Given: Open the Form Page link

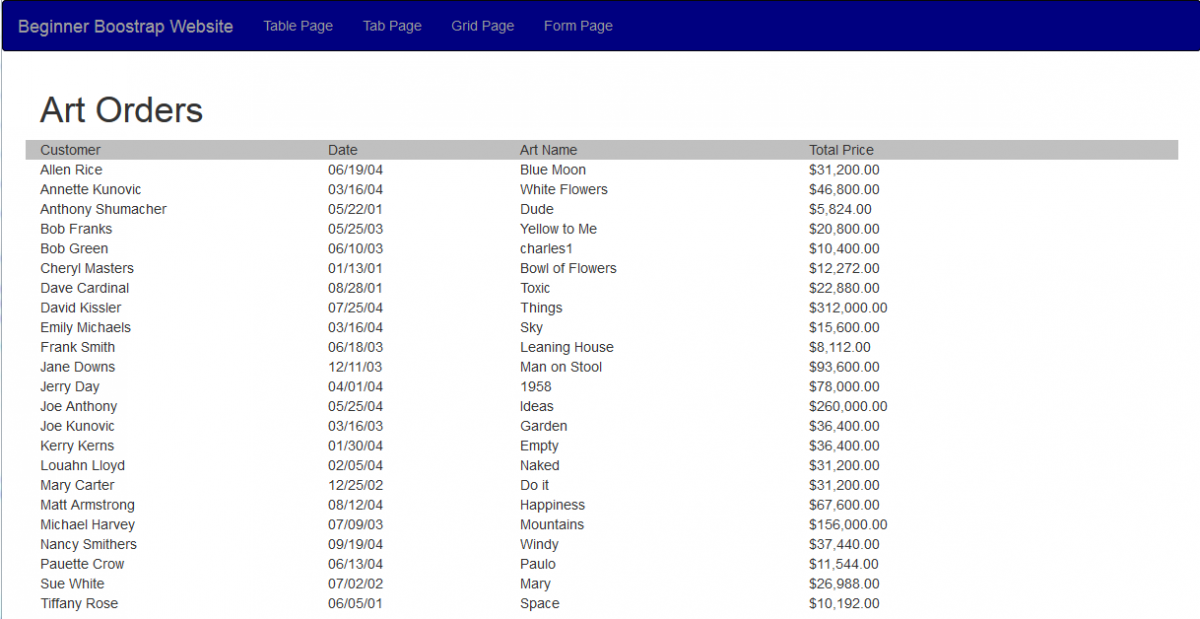Looking at the screenshot, I should point(578,26).
